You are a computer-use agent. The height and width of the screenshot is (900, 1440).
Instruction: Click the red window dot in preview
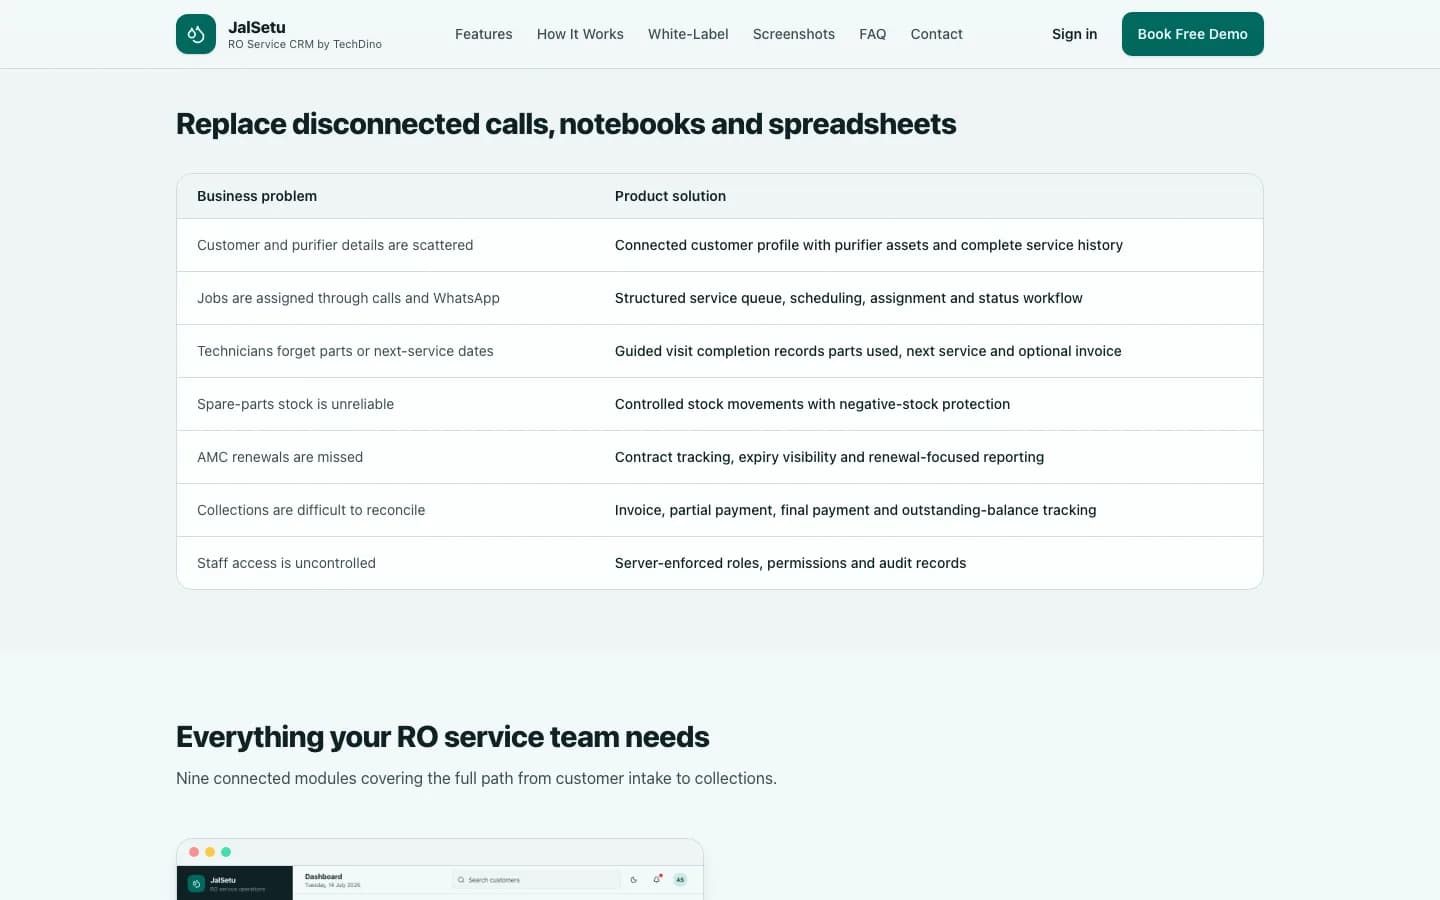pos(194,852)
